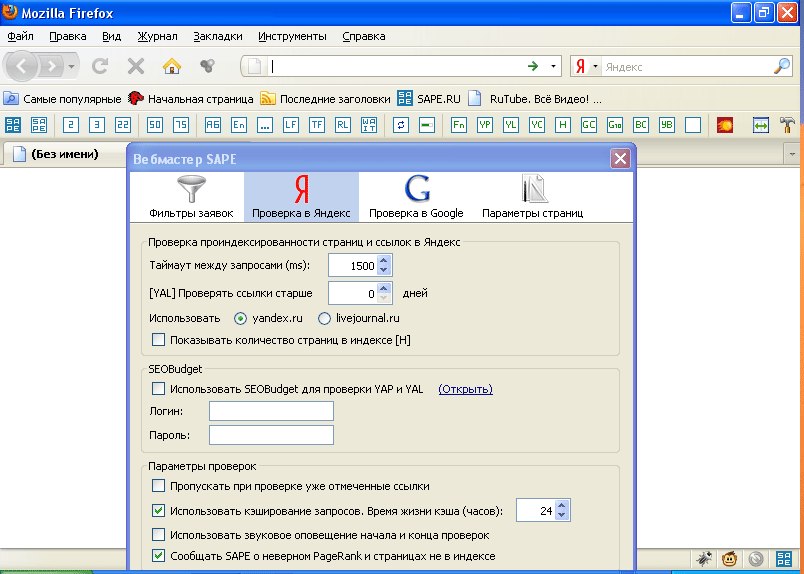
Task: Click the blue double-arrow toolbar icon
Action: point(761,125)
